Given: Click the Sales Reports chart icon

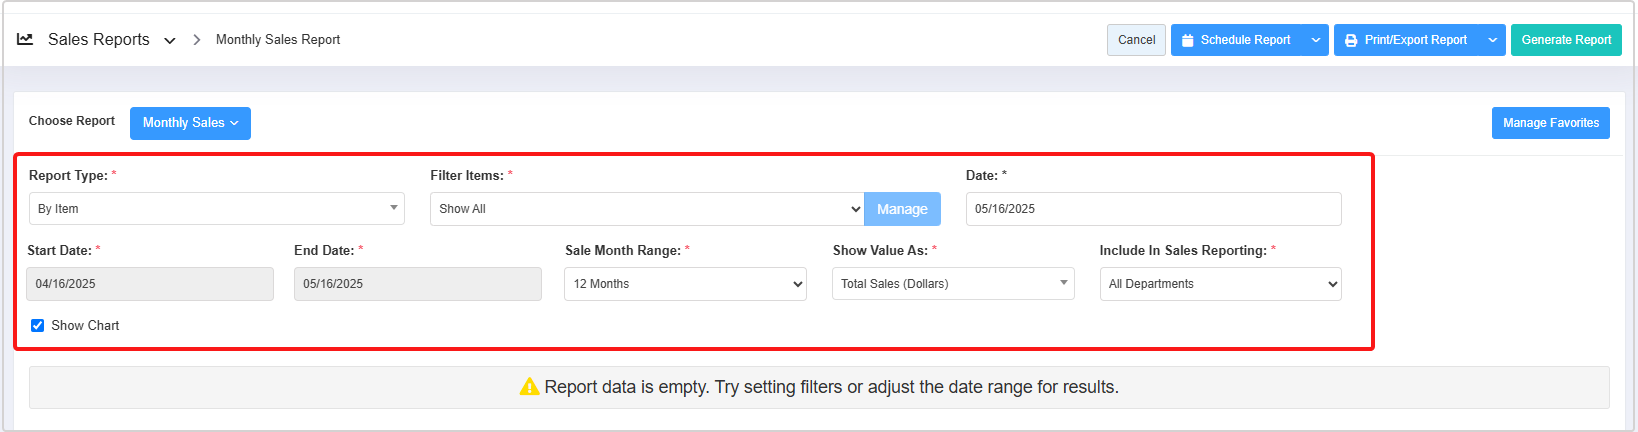Looking at the screenshot, I should coord(25,39).
